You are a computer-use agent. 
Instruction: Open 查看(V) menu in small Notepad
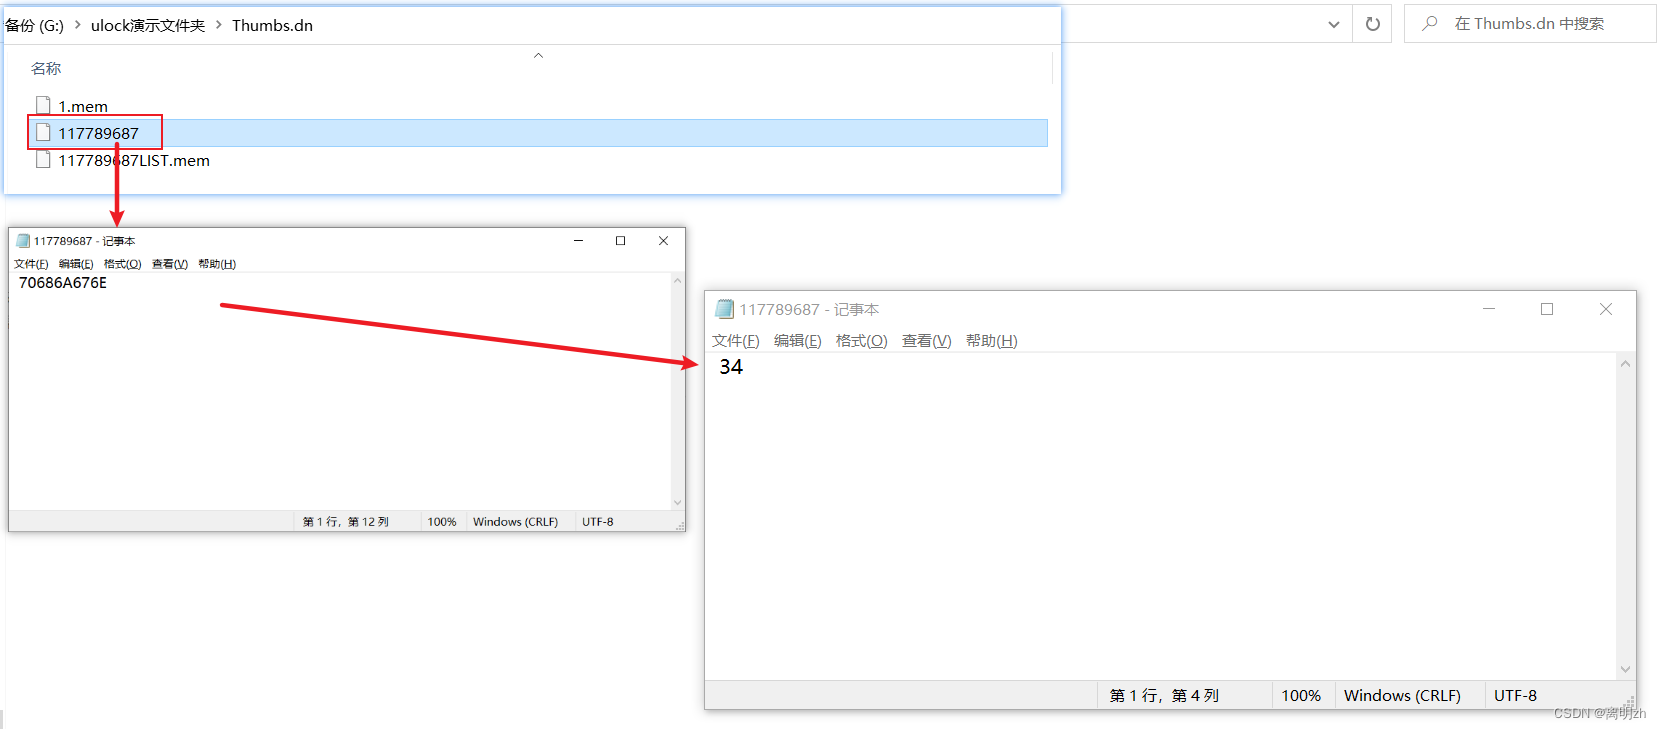pyautogui.click(x=170, y=264)
